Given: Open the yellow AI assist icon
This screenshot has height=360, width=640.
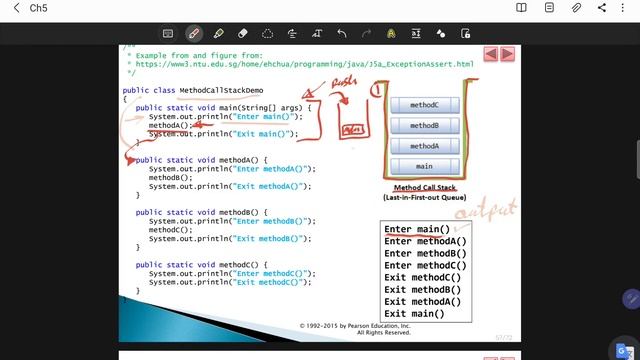Looking at the screenshot, I should point(391,33).
